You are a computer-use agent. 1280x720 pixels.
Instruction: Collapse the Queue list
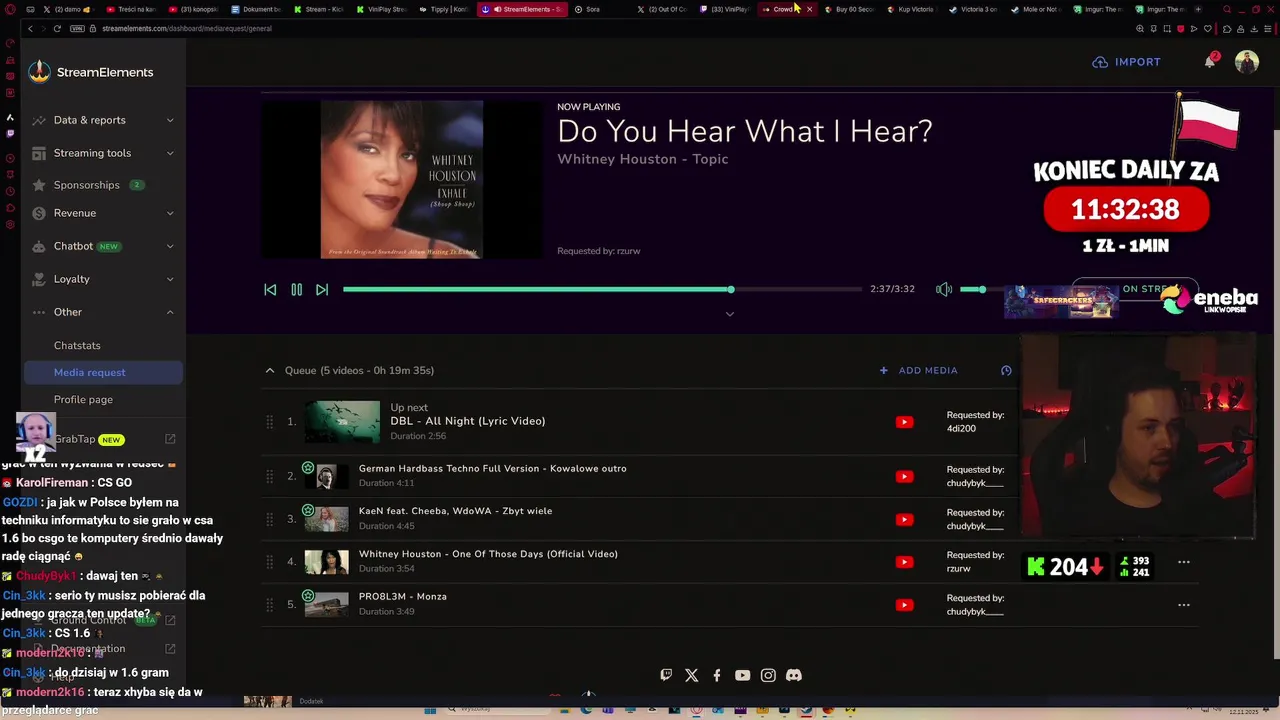click(270, 370)
